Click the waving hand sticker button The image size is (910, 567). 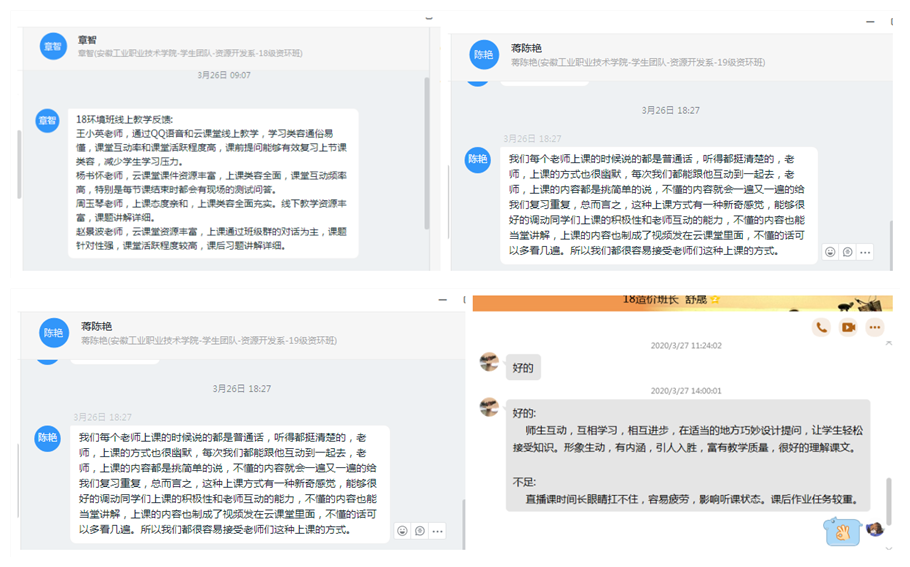[x=842, y=531]
